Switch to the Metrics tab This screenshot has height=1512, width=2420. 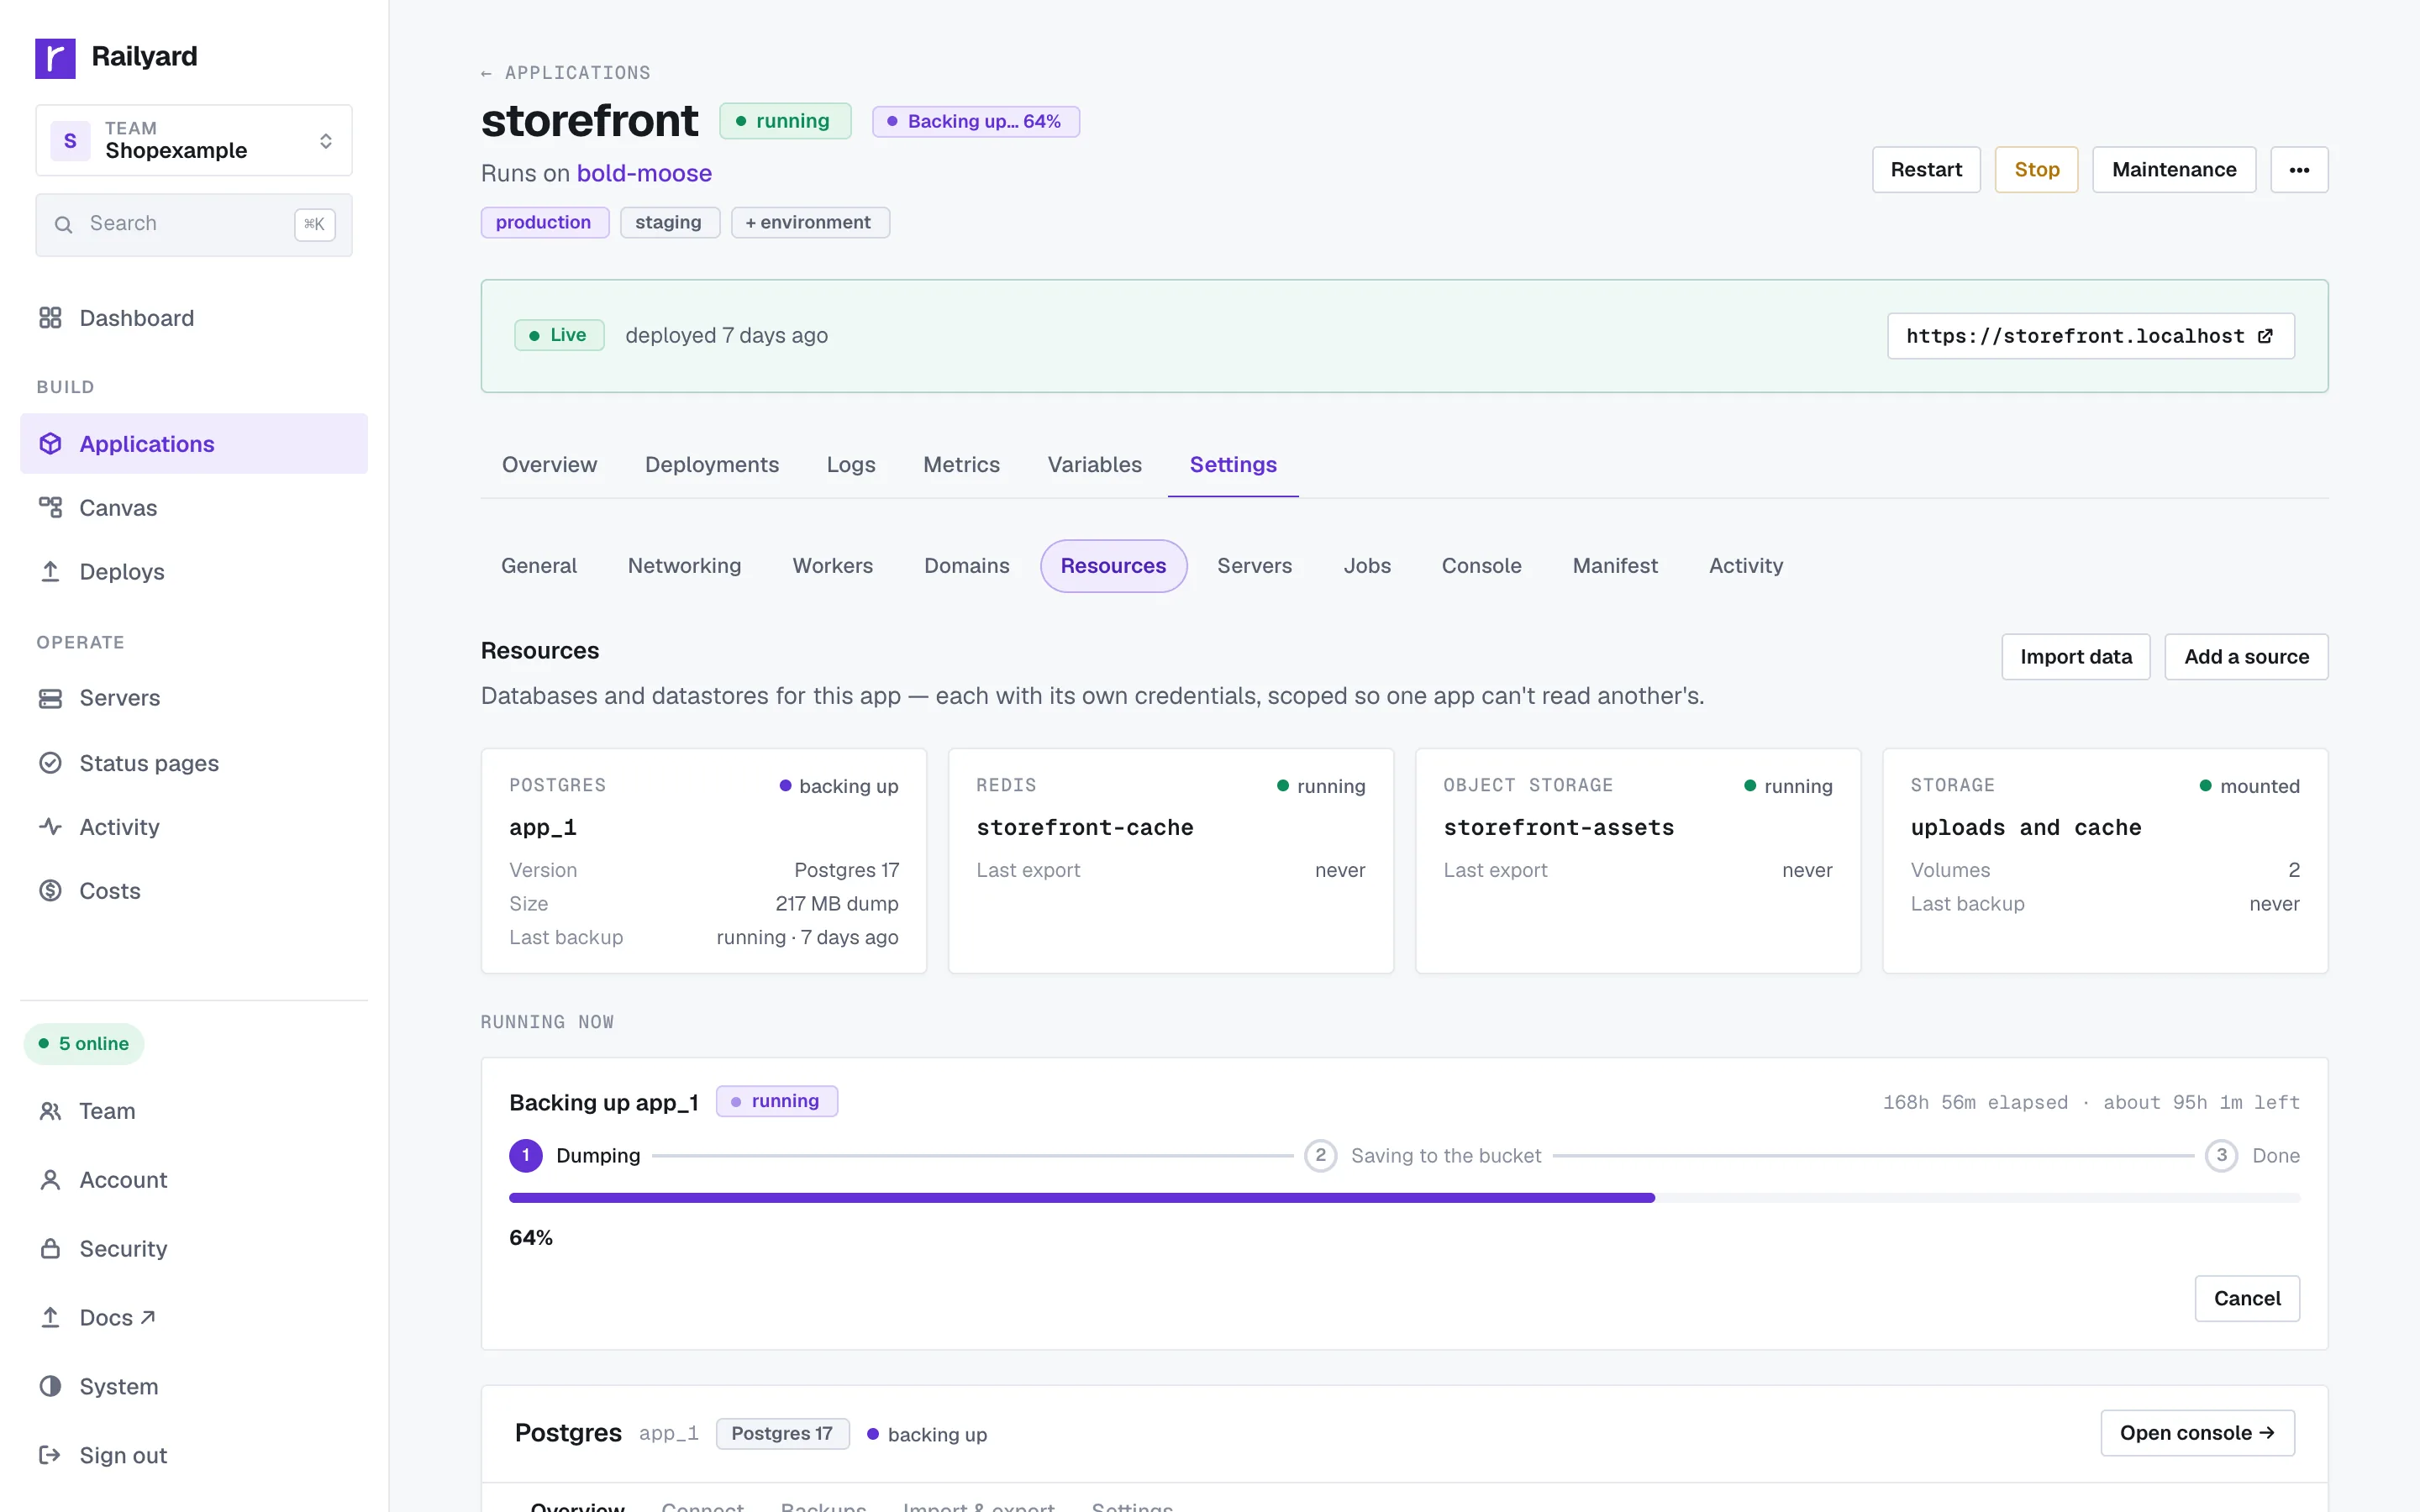[x=961, y=465]
